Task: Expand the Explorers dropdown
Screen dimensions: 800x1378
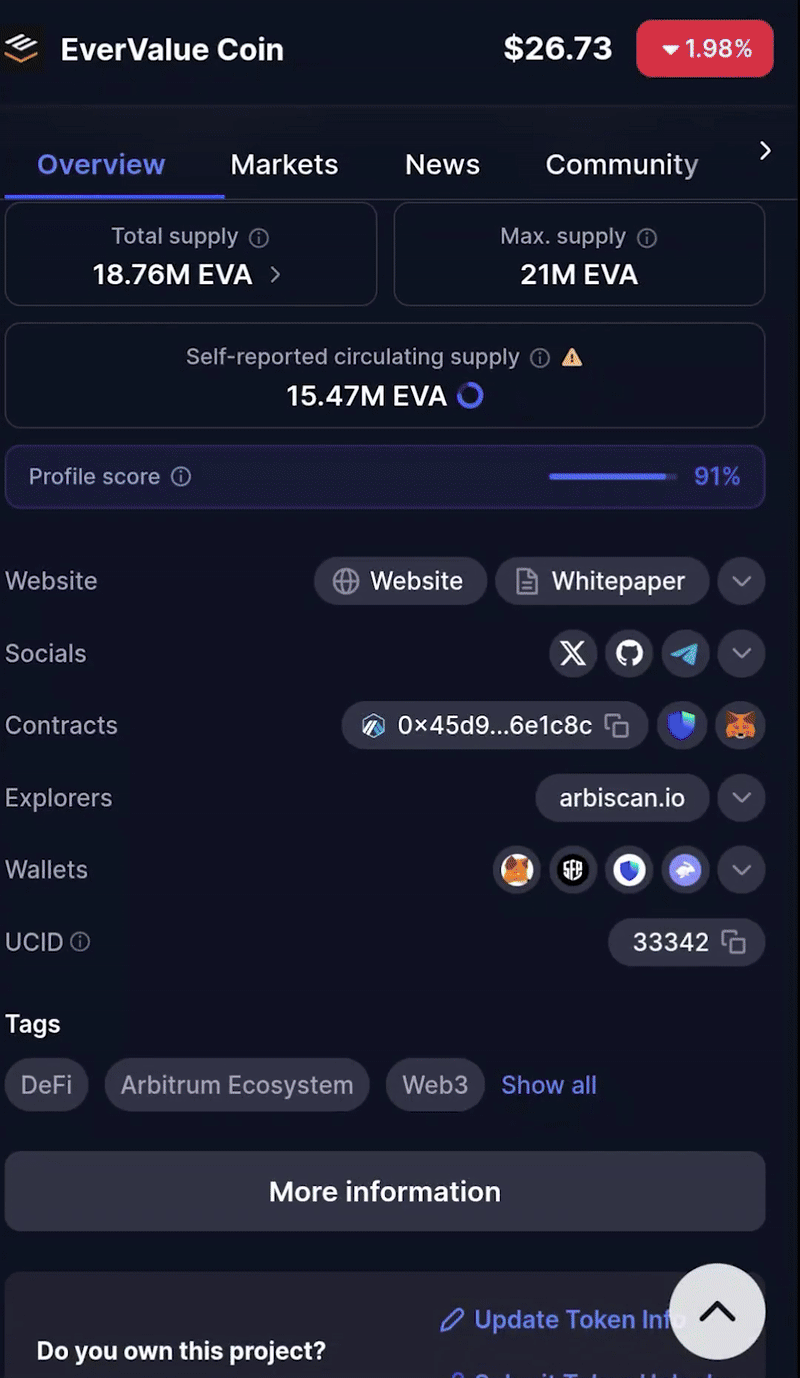Action: click(741, 798)
